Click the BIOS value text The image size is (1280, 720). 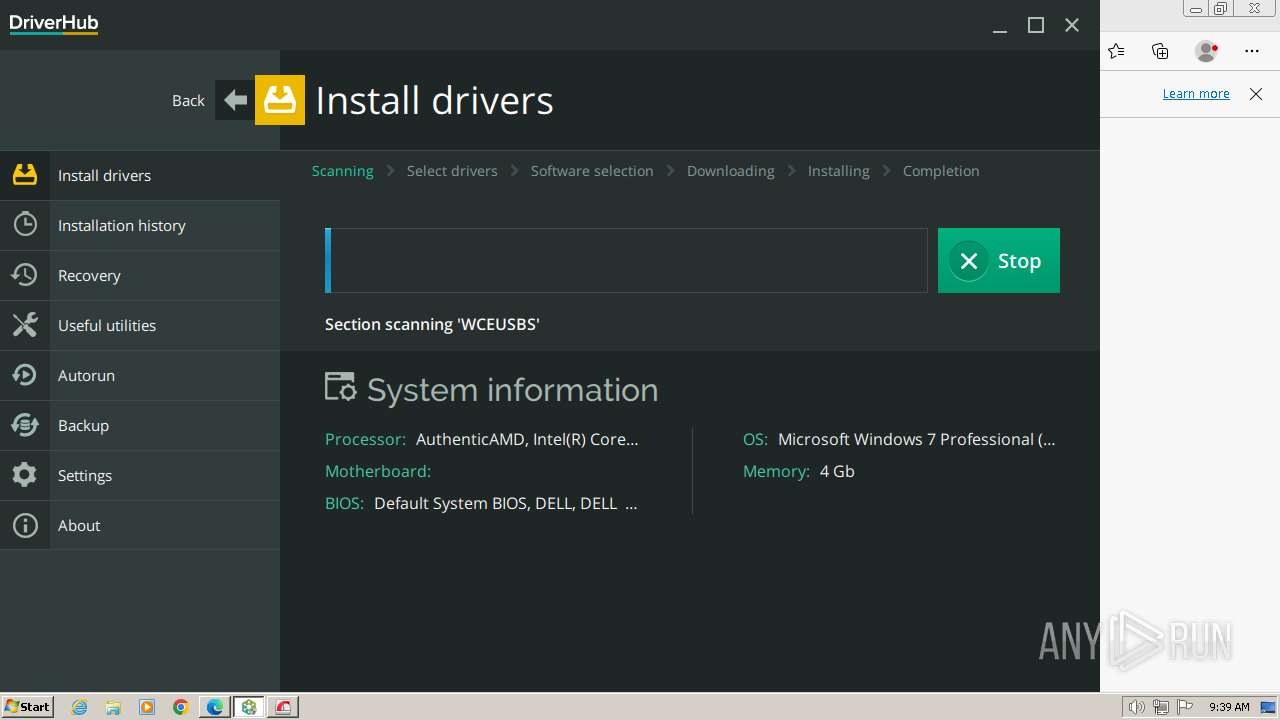[x=506, y=503]
